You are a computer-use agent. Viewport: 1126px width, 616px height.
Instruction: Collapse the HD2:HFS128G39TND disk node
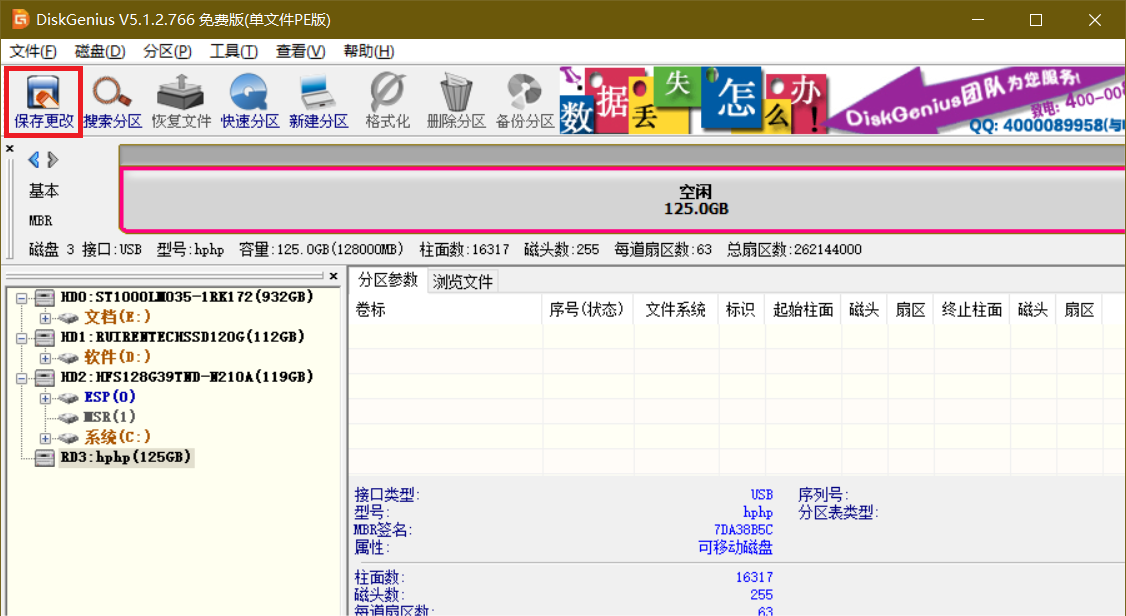[x=22, y=377]
